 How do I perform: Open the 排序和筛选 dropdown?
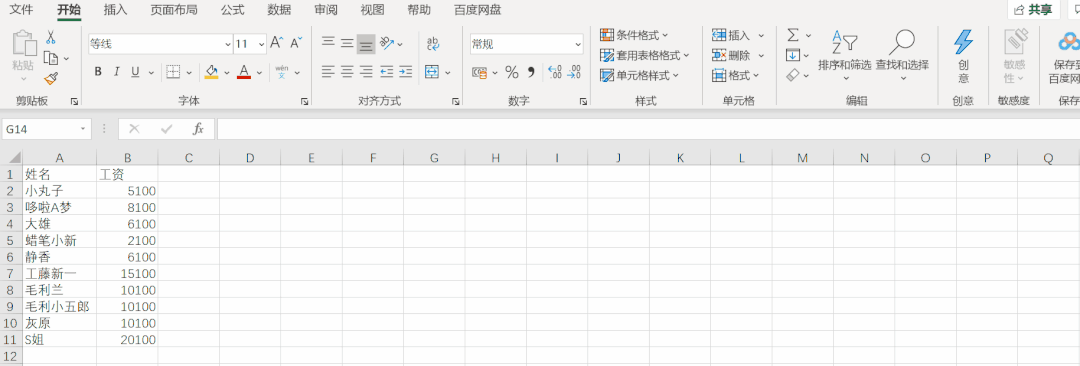844,55
